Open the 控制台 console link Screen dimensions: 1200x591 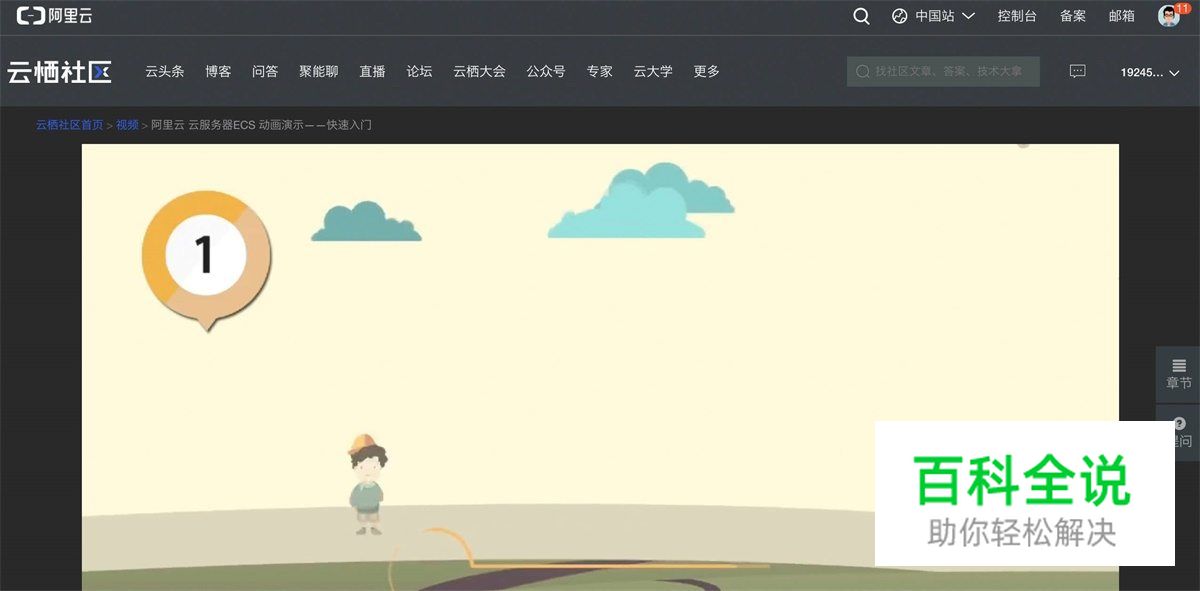coord(1016,16)
